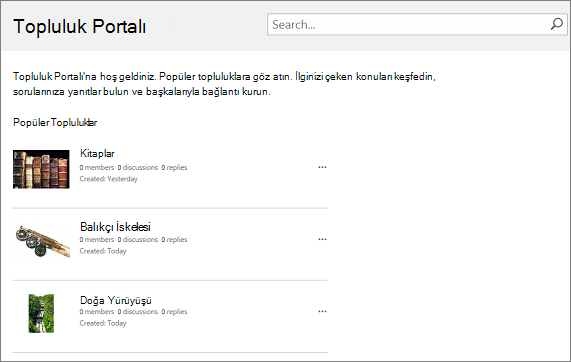This screenshot has width=571, height=362.
Task: Click '0 discussions' under Kitaplar
Action: (x=138, y=168)
